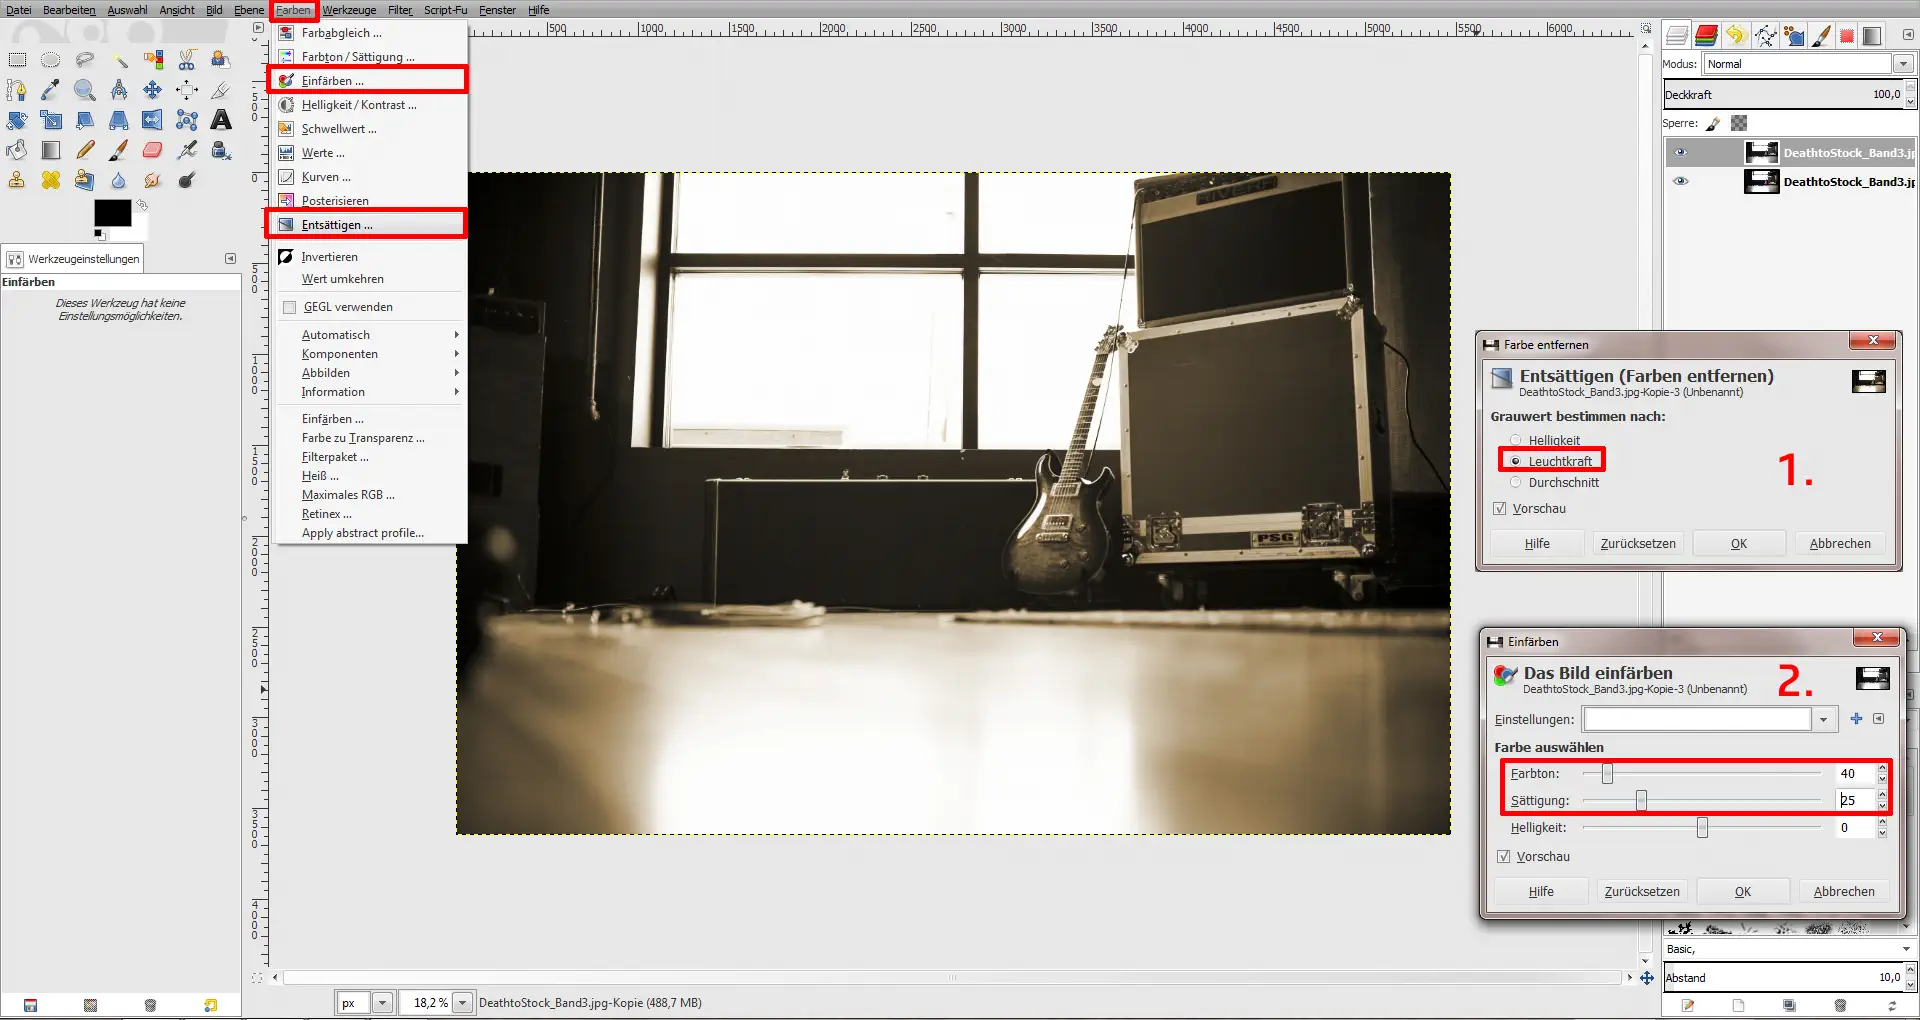Click OK in the Farbe entfernen dialog
Image resolution: width=1920 pixels, height=1020 pixels.
click(x=1738, y=543)
